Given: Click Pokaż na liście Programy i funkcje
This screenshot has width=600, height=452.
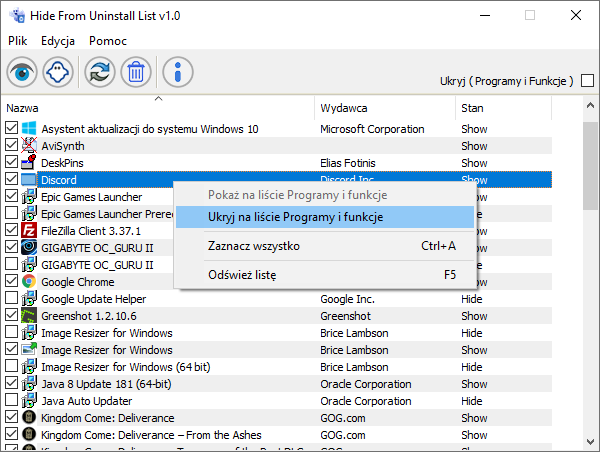Looking at the screenshot, I should point(325,195).
